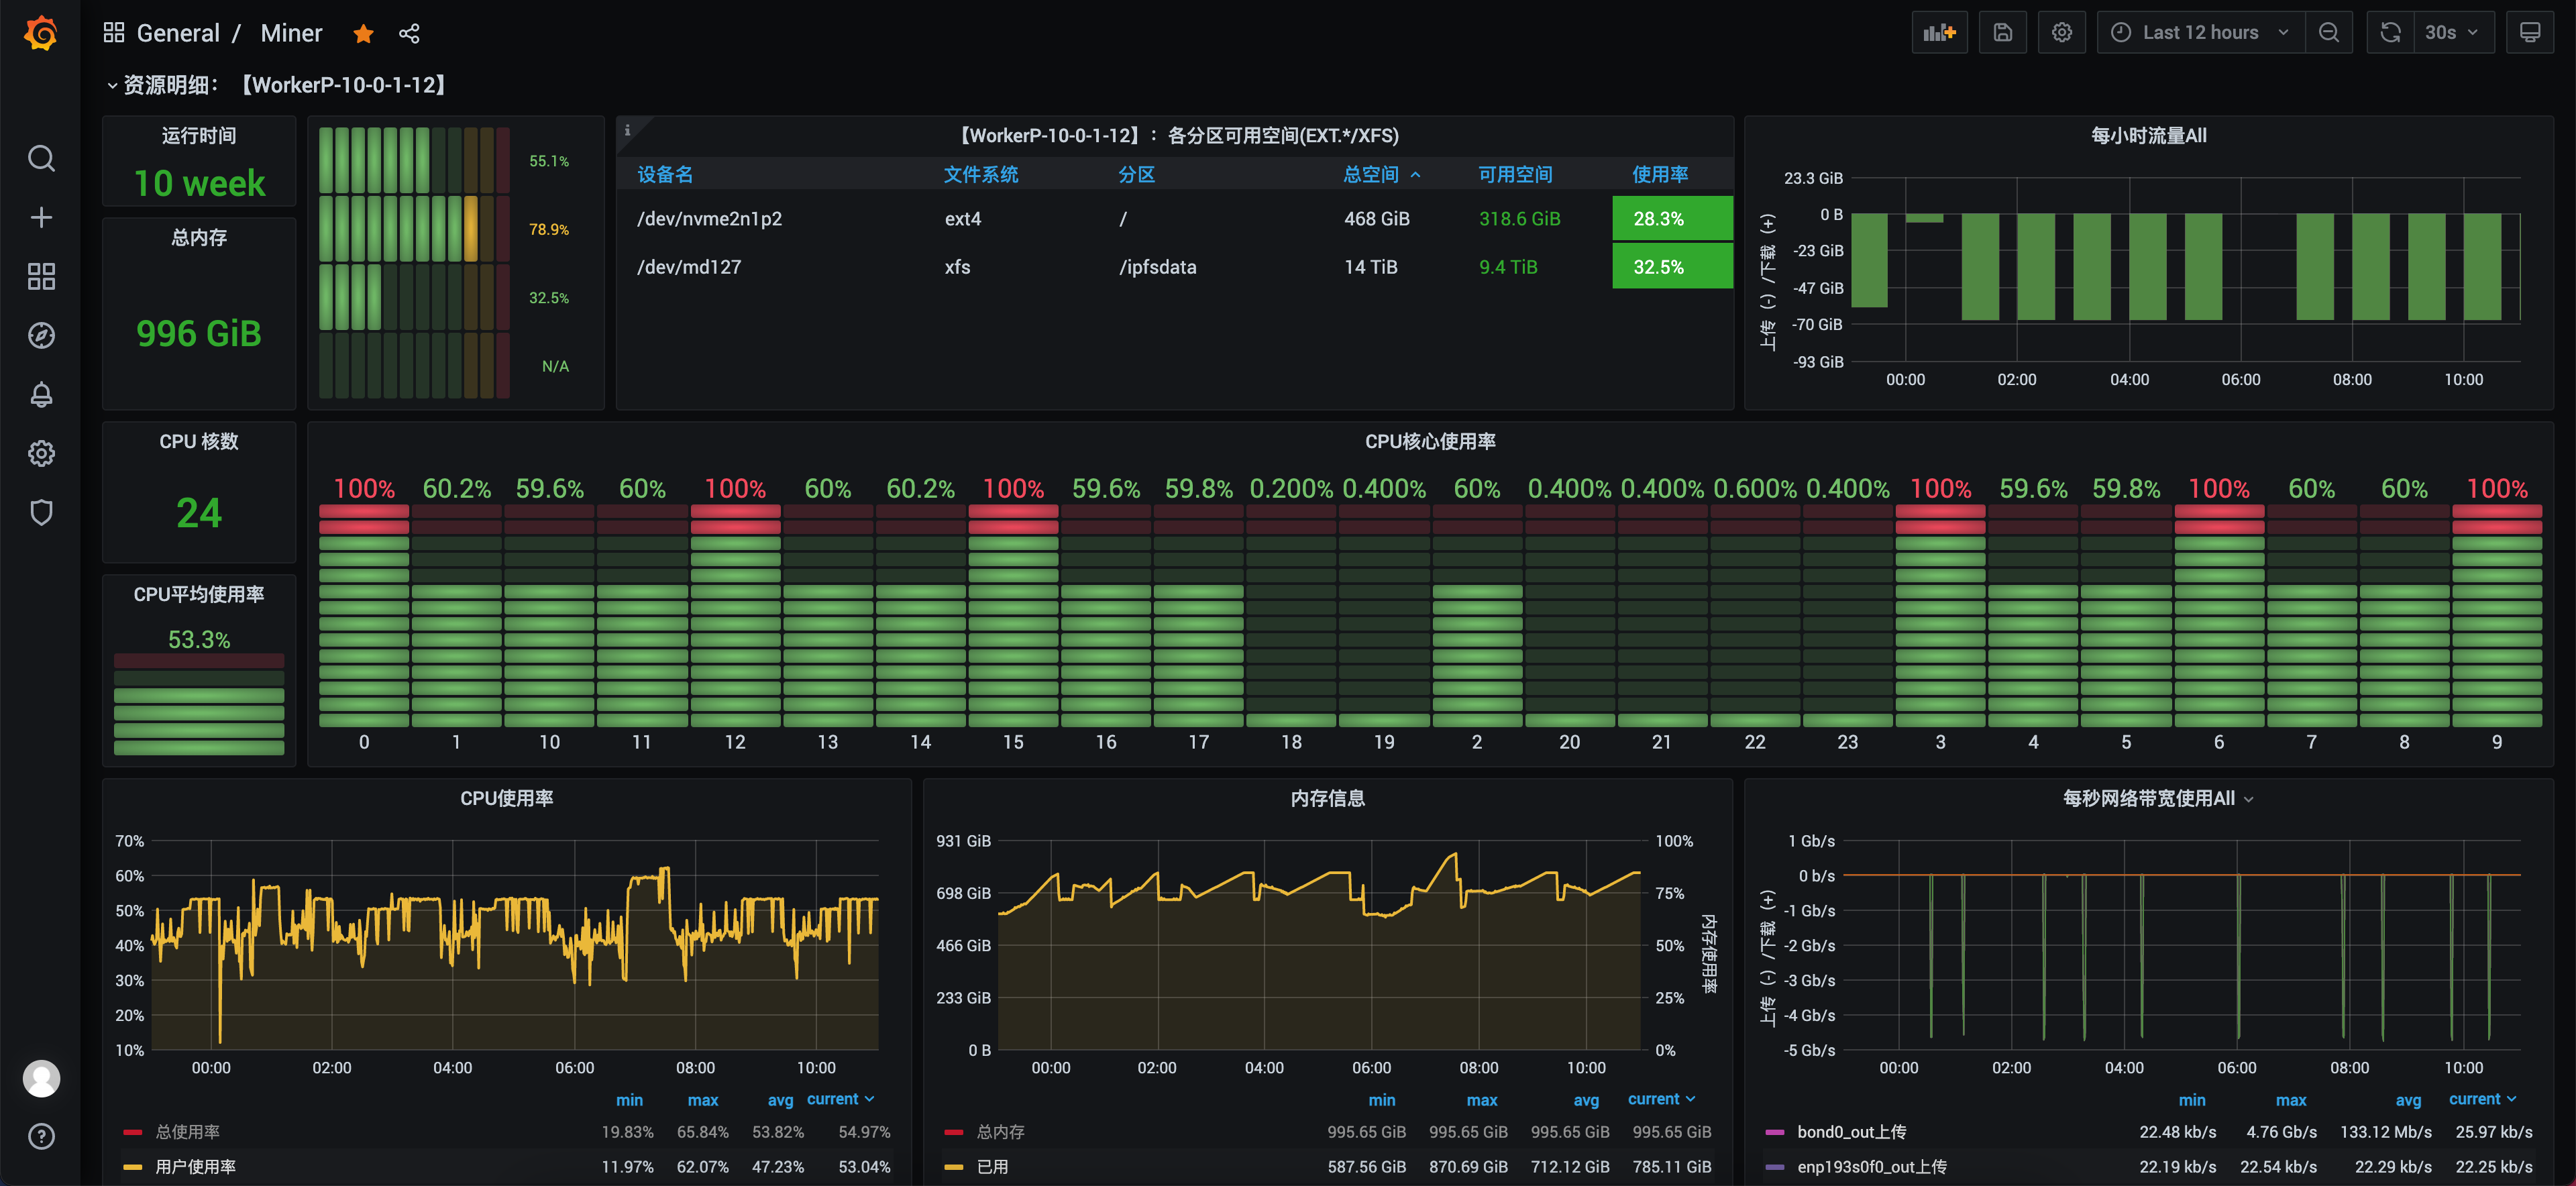
Task: Open the Last 12 hours time picker
Action: (x=2199, y=33)
